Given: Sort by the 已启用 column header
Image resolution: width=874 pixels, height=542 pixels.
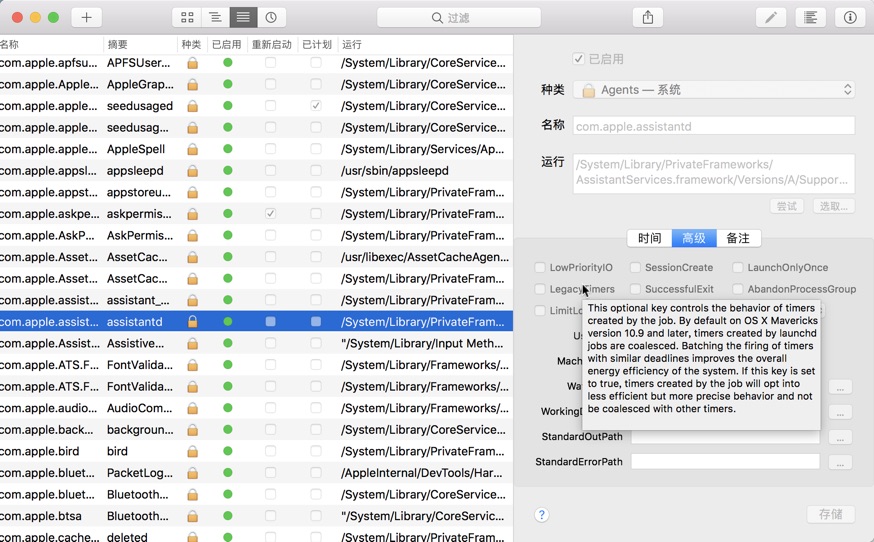Looking at the screenshot, I should [x=226, y=44].
